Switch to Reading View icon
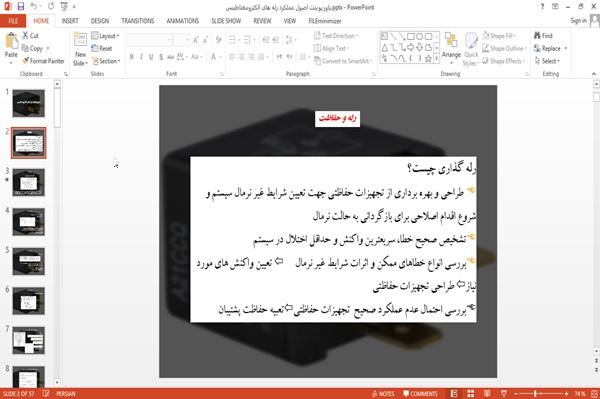This screenshot has width=600, height=399. 487,394
